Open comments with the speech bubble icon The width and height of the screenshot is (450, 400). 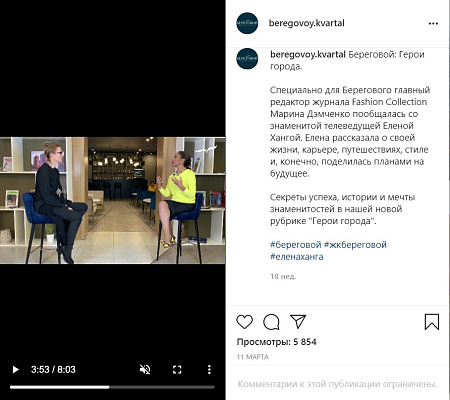(271, 322)
